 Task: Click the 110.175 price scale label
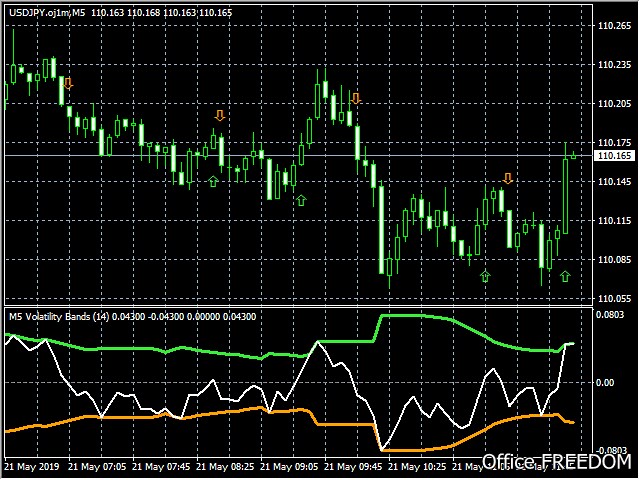[x=614, y=142]
